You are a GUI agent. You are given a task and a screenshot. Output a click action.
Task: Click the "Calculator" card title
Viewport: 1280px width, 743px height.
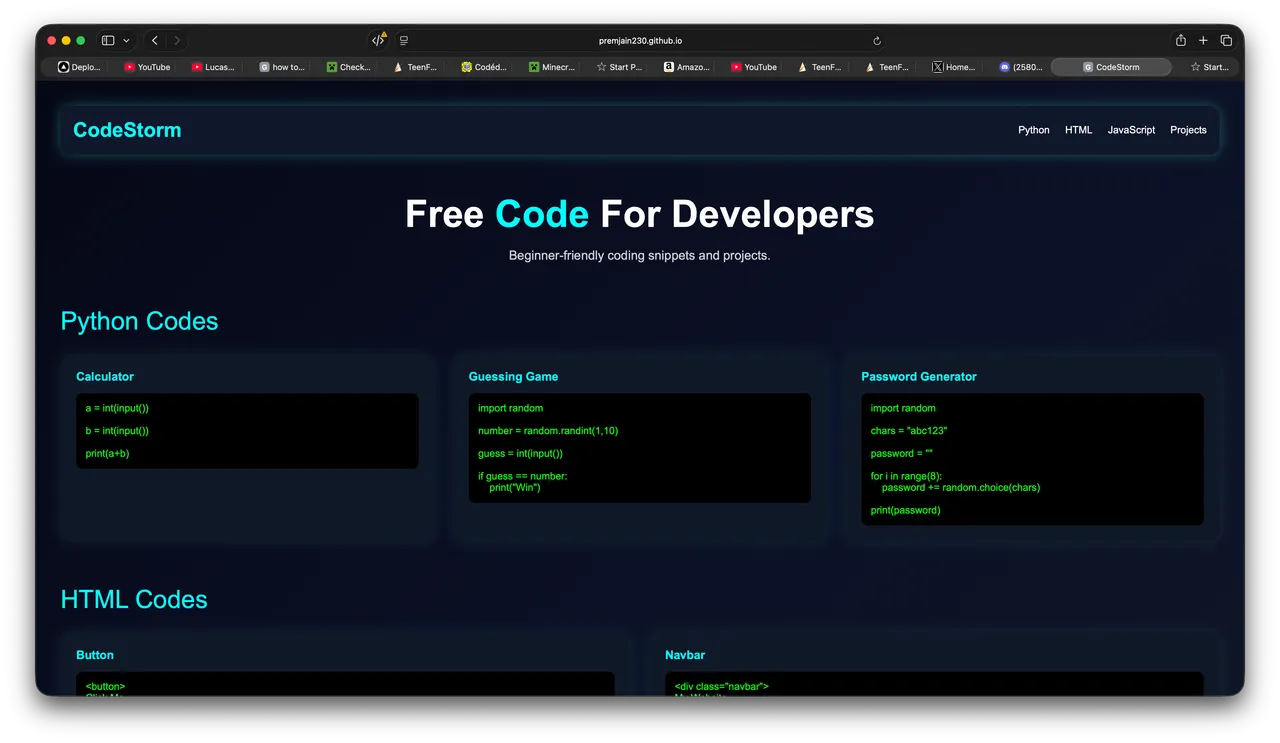tap(105, 377)
